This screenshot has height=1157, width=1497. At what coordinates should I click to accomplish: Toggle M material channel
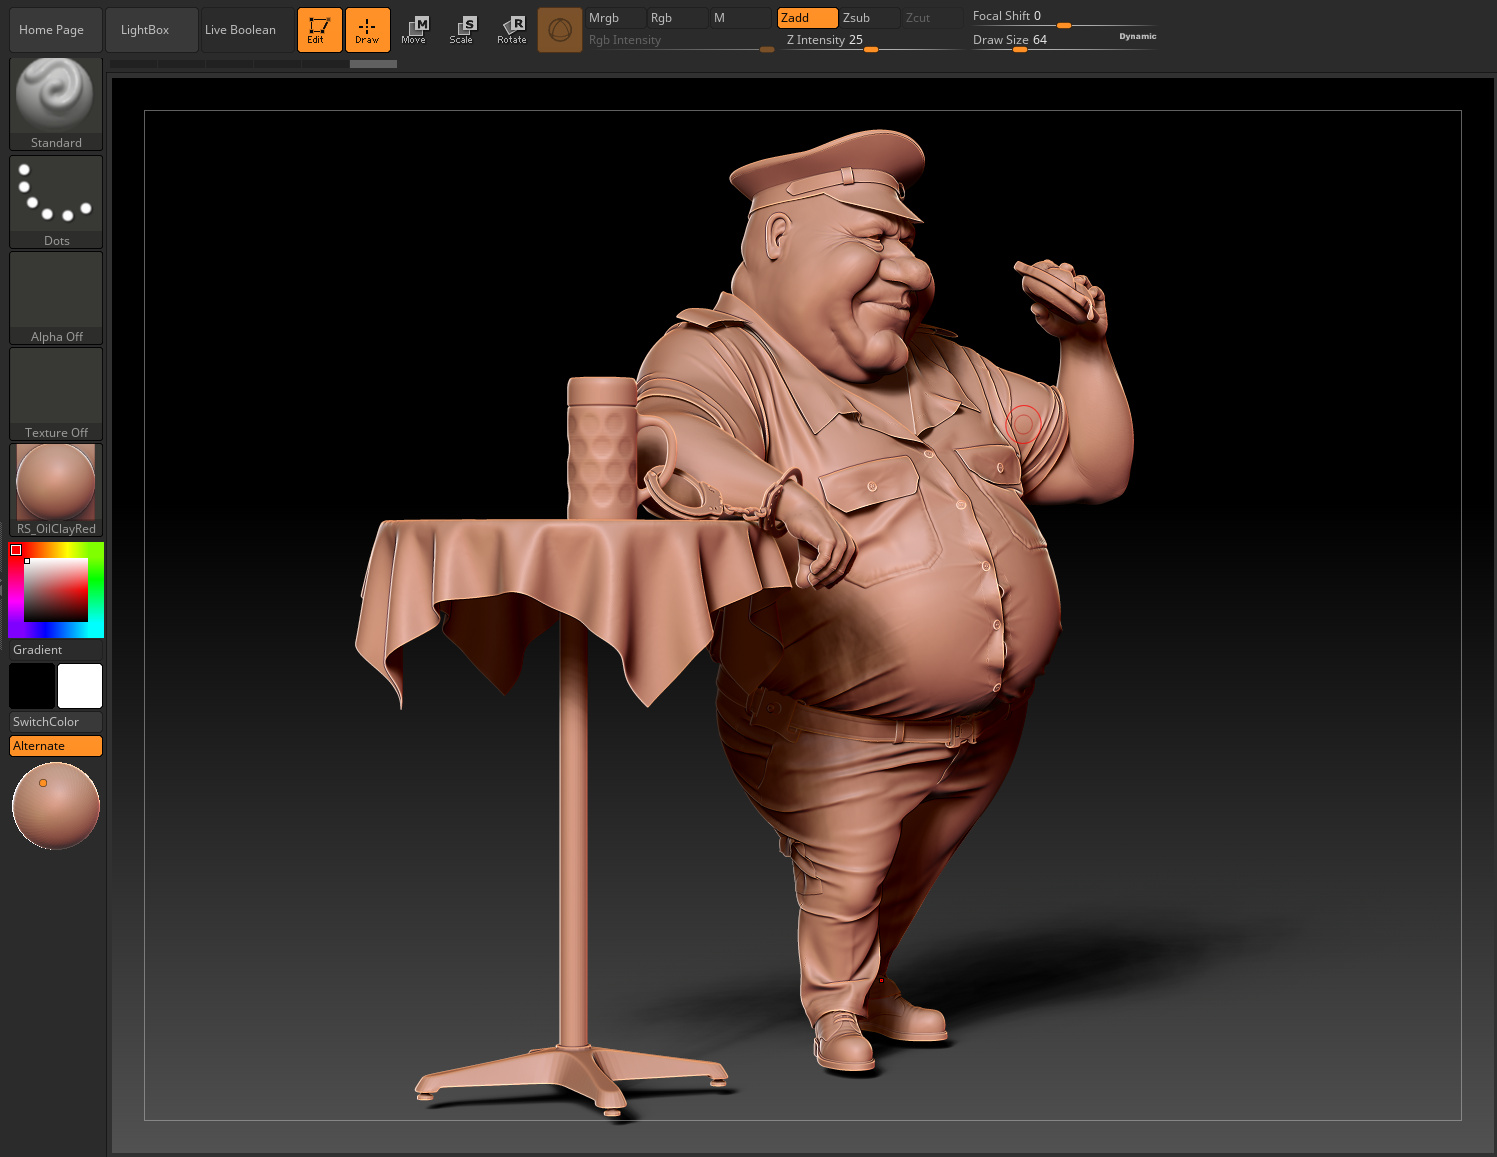click(x=742, y=18)
